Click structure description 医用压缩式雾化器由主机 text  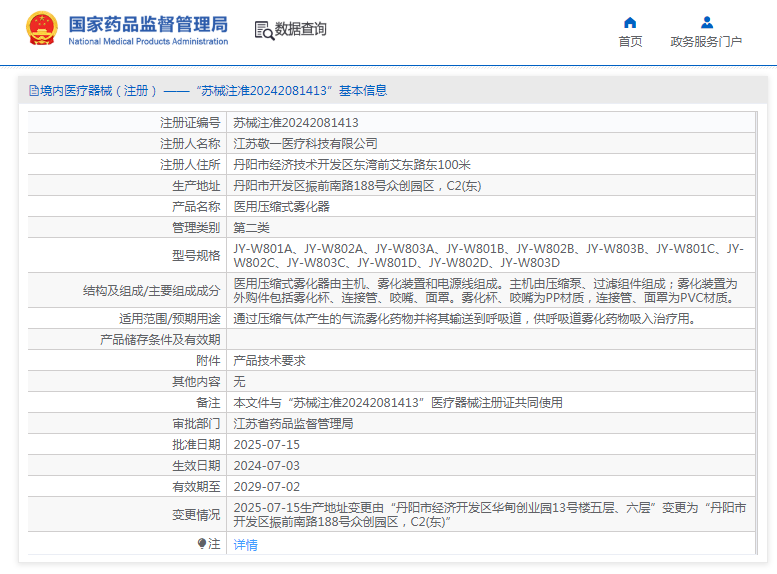point(486,290)
